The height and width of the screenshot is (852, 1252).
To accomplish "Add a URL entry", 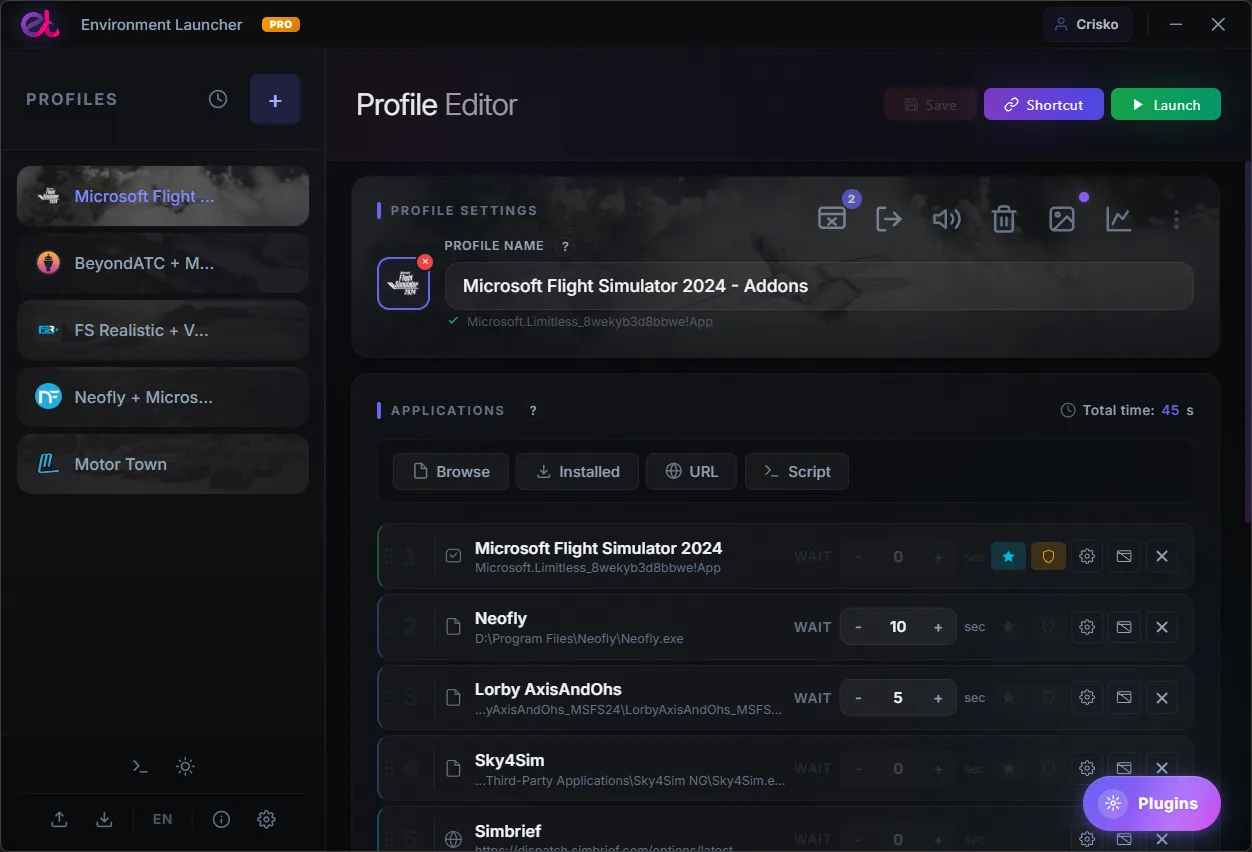I will point(692,471).
